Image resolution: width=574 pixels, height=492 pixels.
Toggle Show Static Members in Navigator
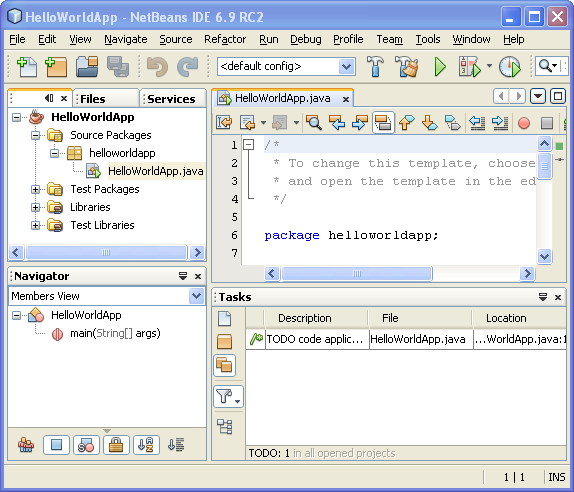(x=86, y=445)
